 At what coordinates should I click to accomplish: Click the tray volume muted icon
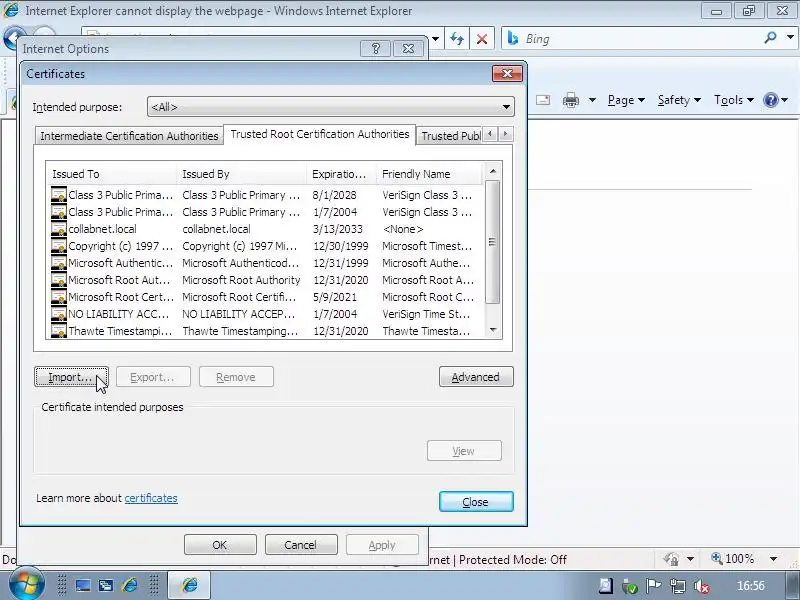(703, 586)
